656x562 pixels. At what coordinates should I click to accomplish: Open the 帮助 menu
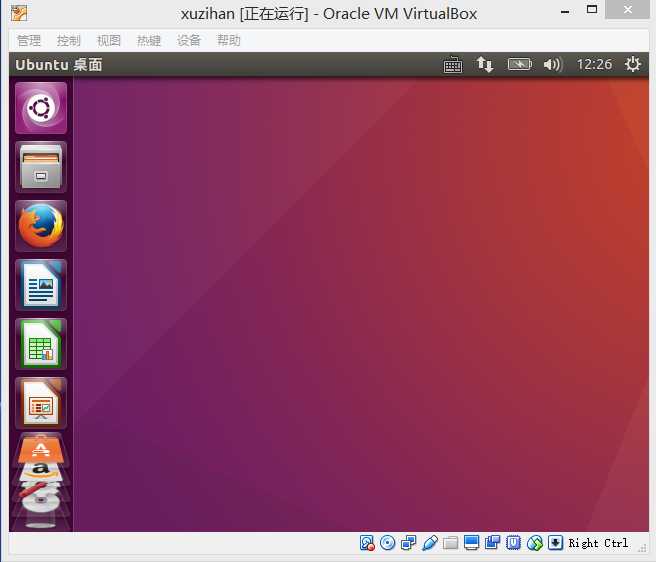[x=229, y=41]
